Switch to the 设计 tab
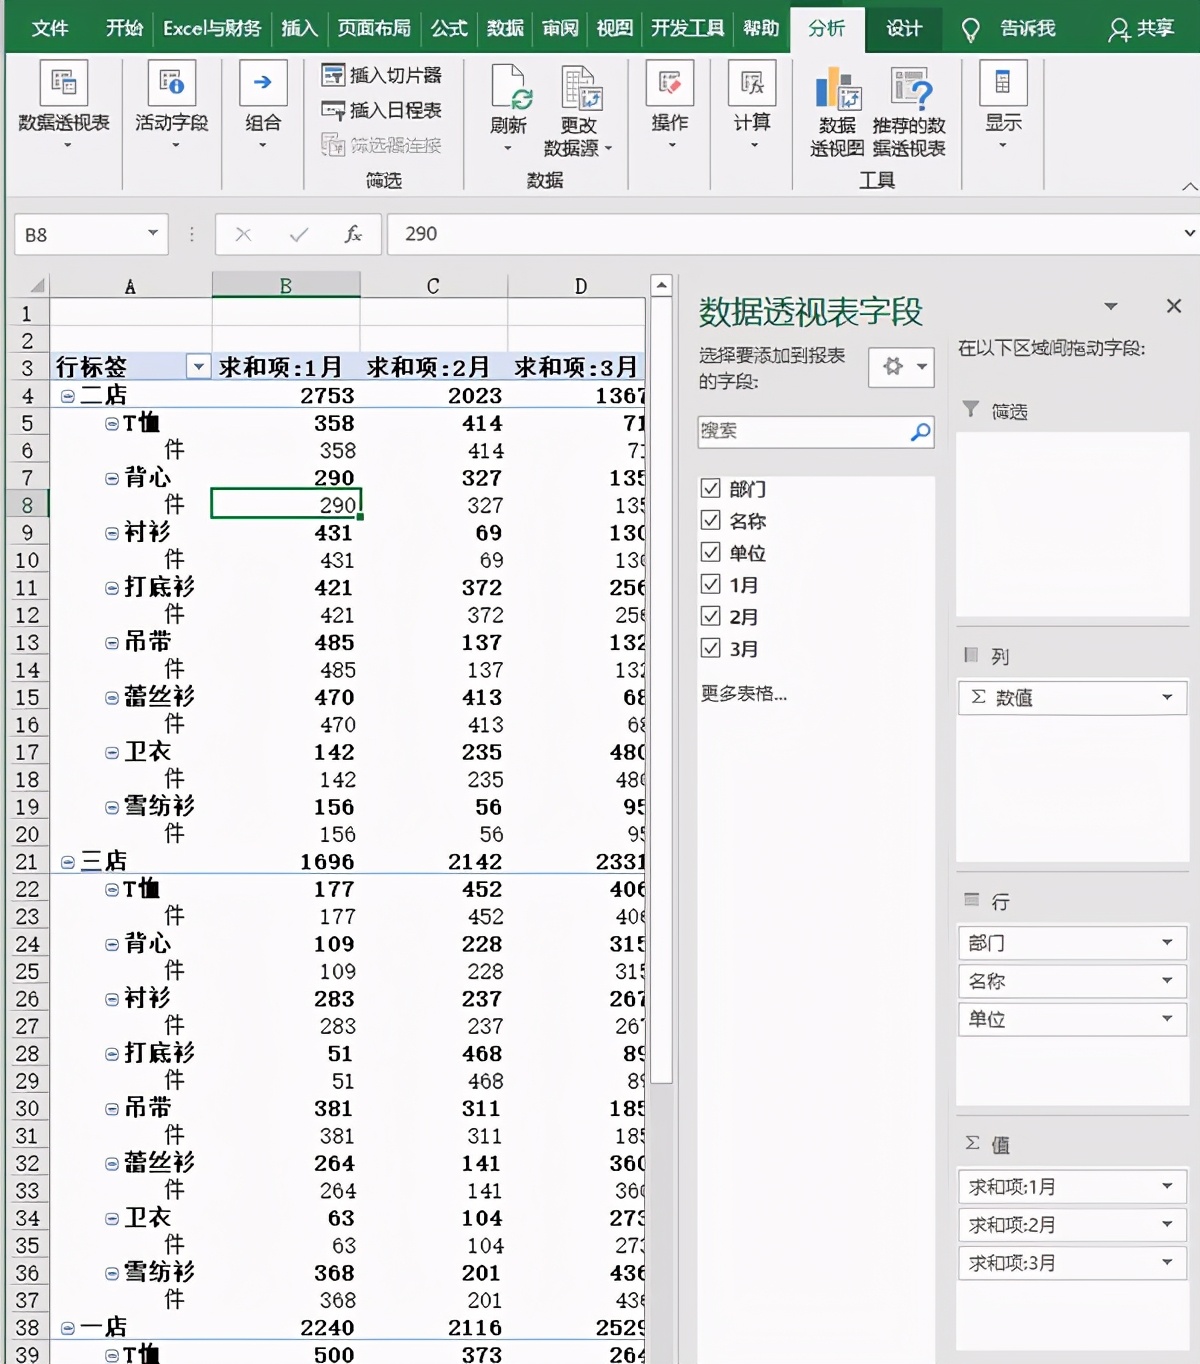The width and height of the screenshot is (1200, 1364). point(904,28)
